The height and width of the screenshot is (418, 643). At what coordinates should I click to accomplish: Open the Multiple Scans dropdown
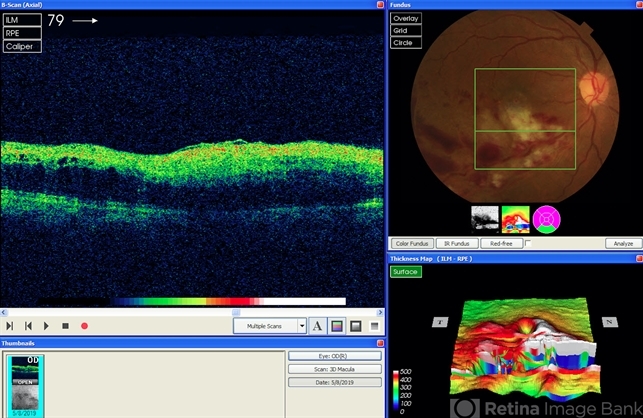click(301, 326)
